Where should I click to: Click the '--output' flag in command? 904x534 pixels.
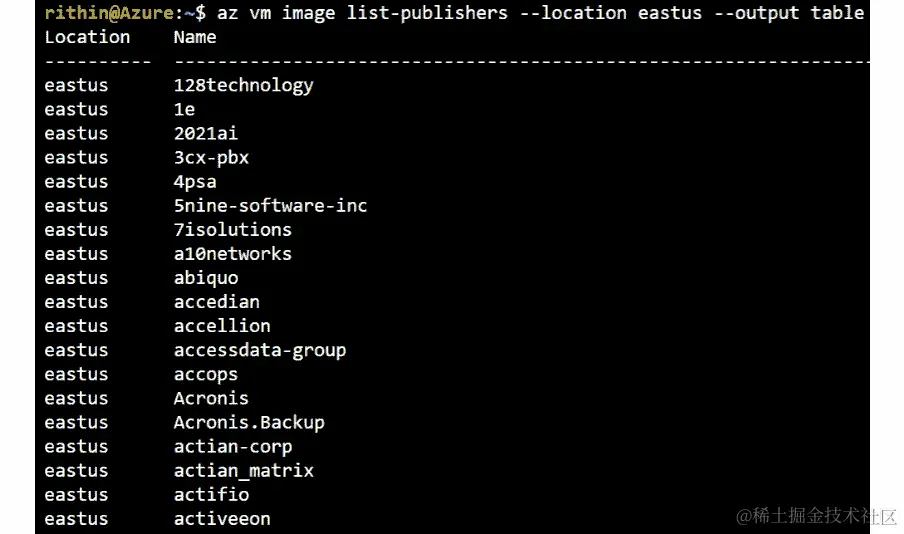click(x=756, y=13)
